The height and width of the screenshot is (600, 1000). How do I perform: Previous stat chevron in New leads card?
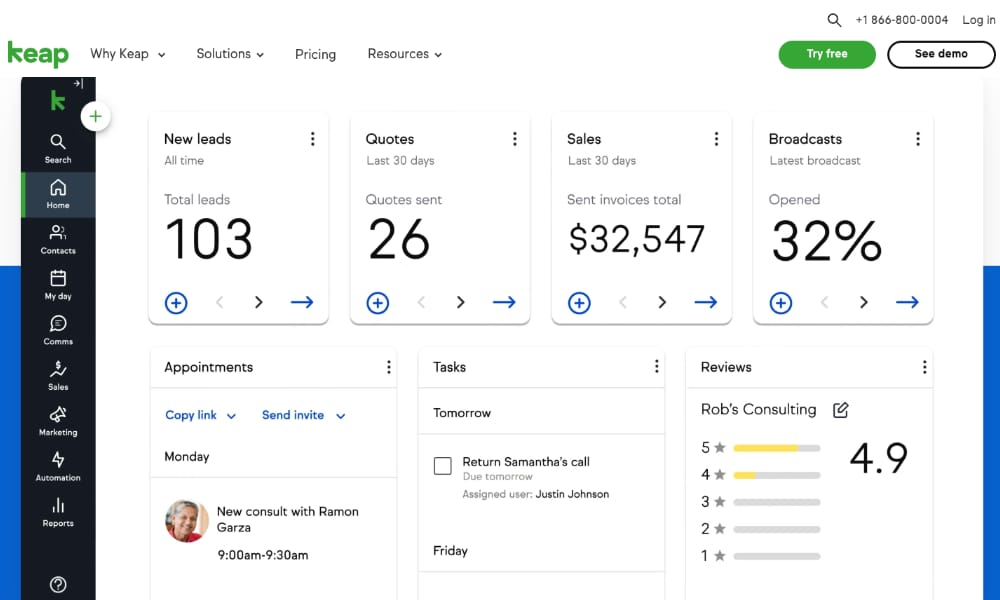[x=219, y=302]
